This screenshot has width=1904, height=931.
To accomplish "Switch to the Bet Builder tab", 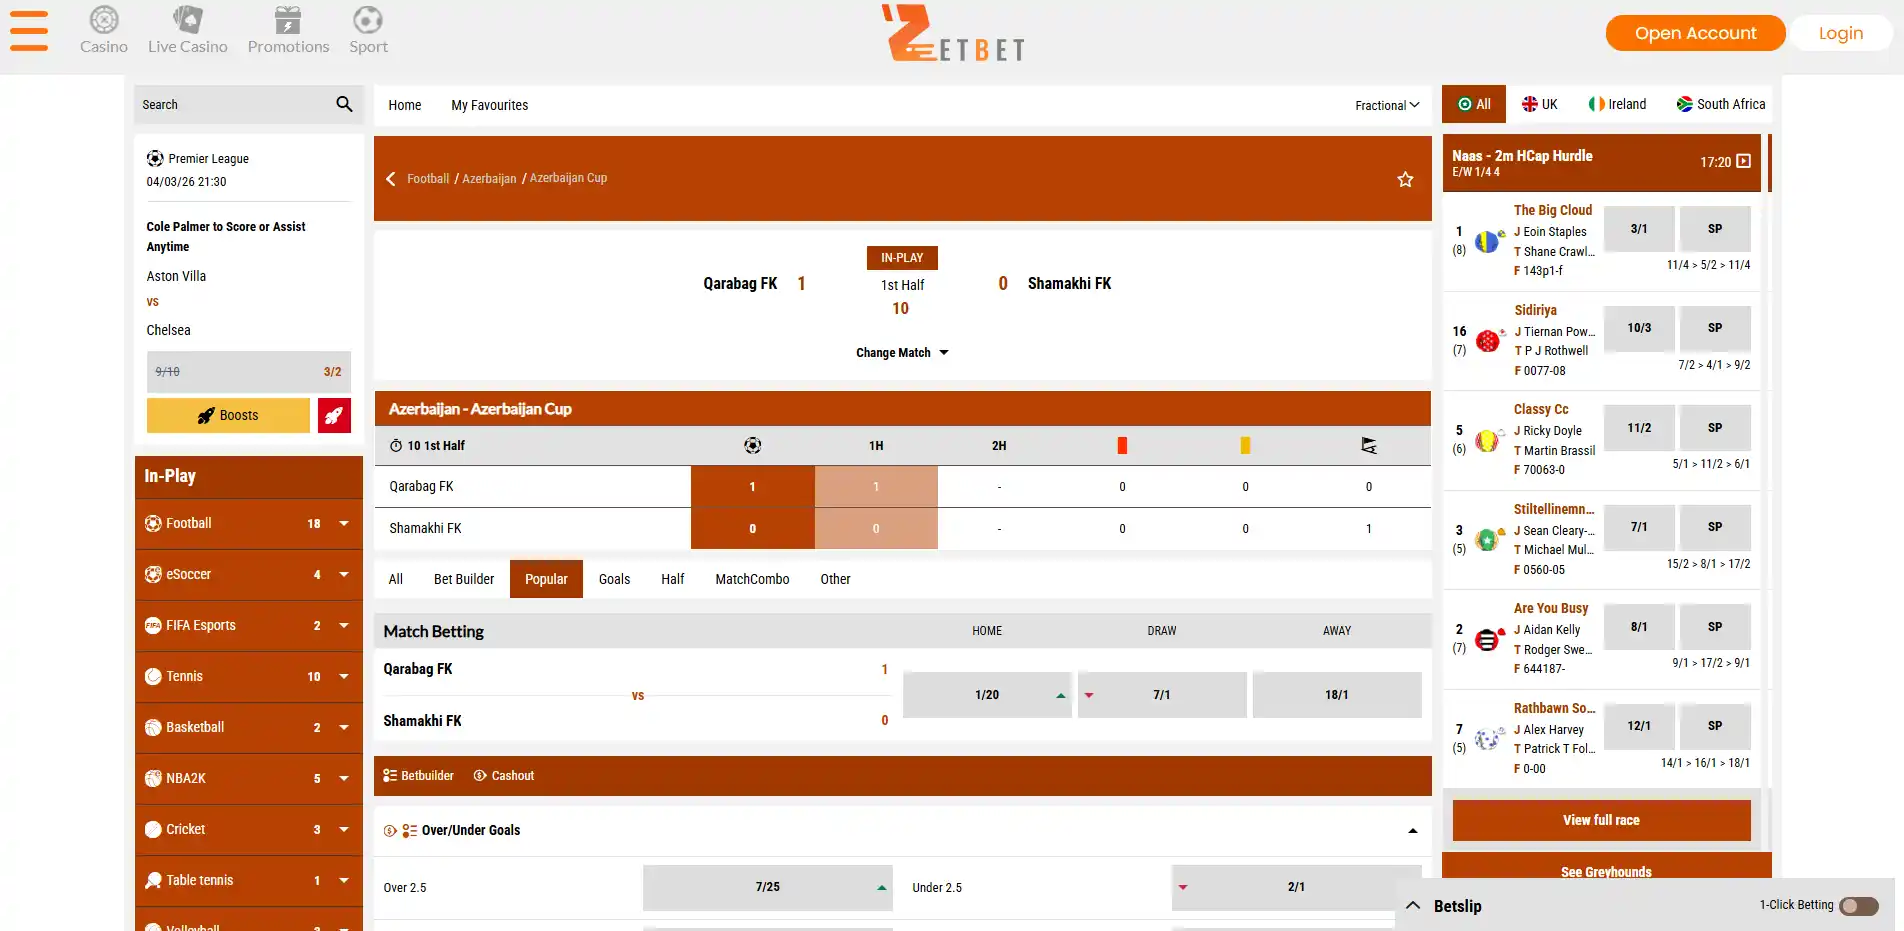I will pyautogui.click(x=464, y=579).
